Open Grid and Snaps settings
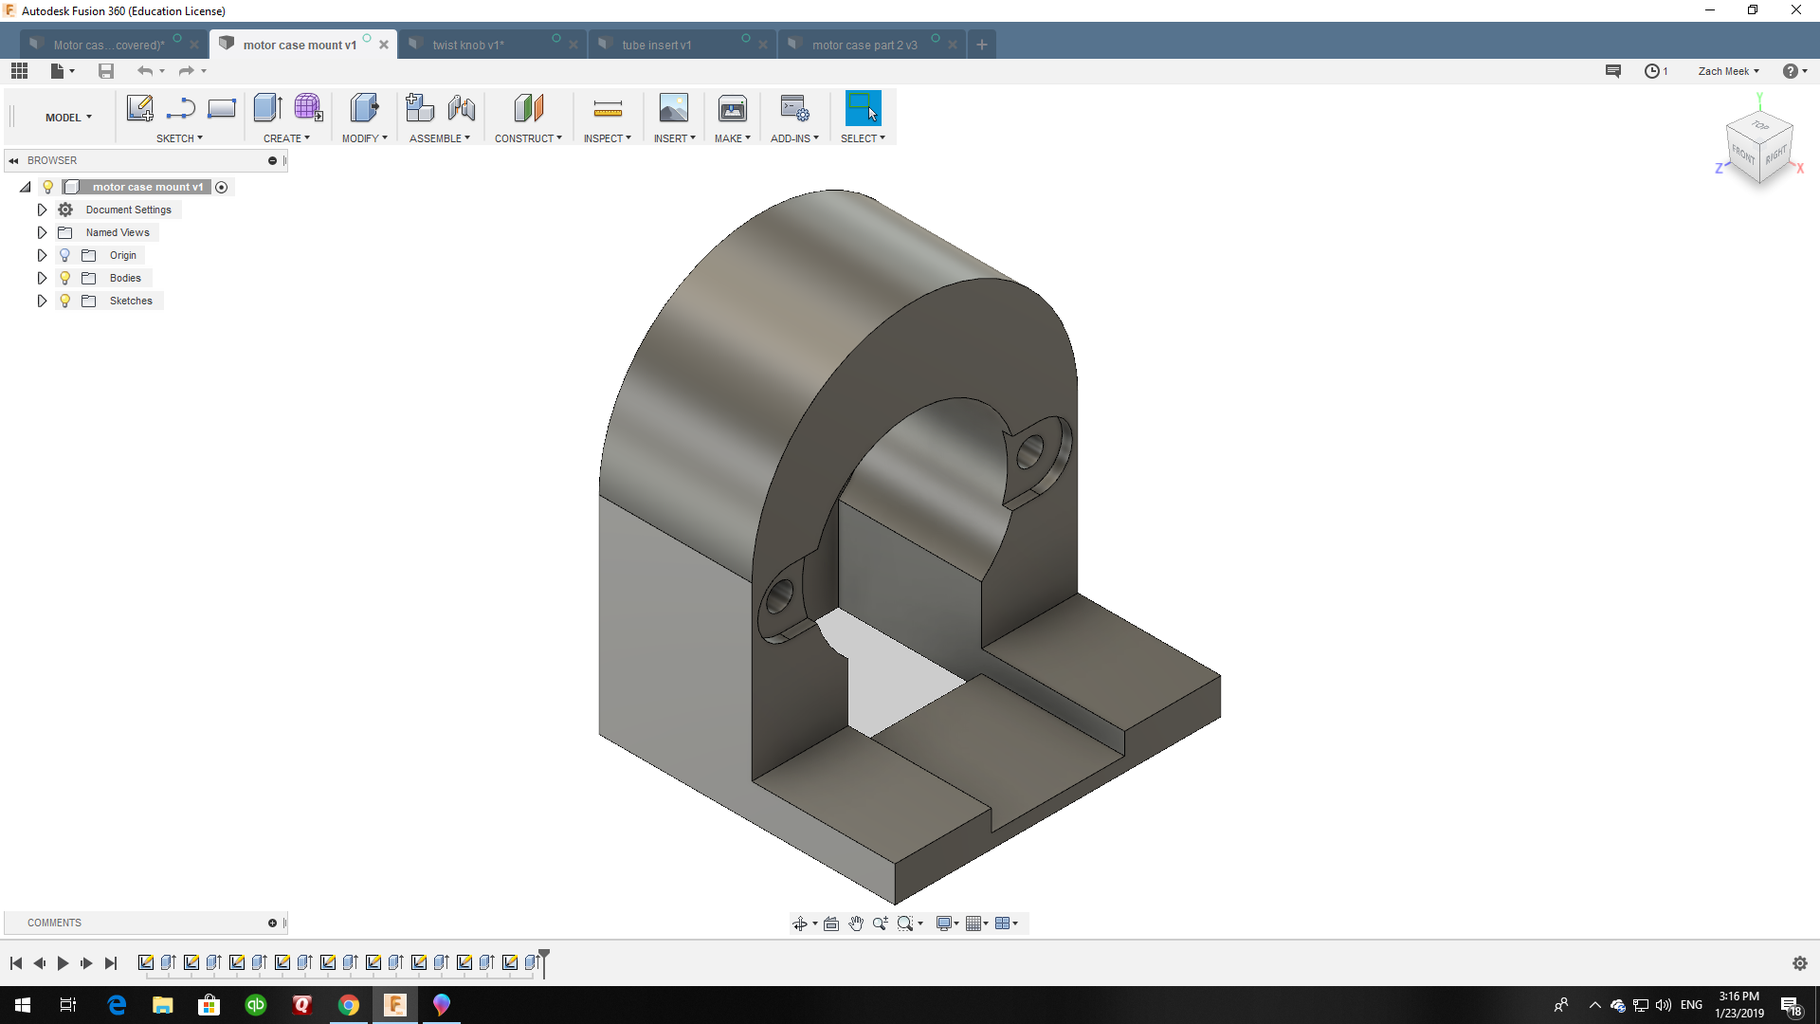The height and width of the screenshot is (1024, 1820). point(974,923)
